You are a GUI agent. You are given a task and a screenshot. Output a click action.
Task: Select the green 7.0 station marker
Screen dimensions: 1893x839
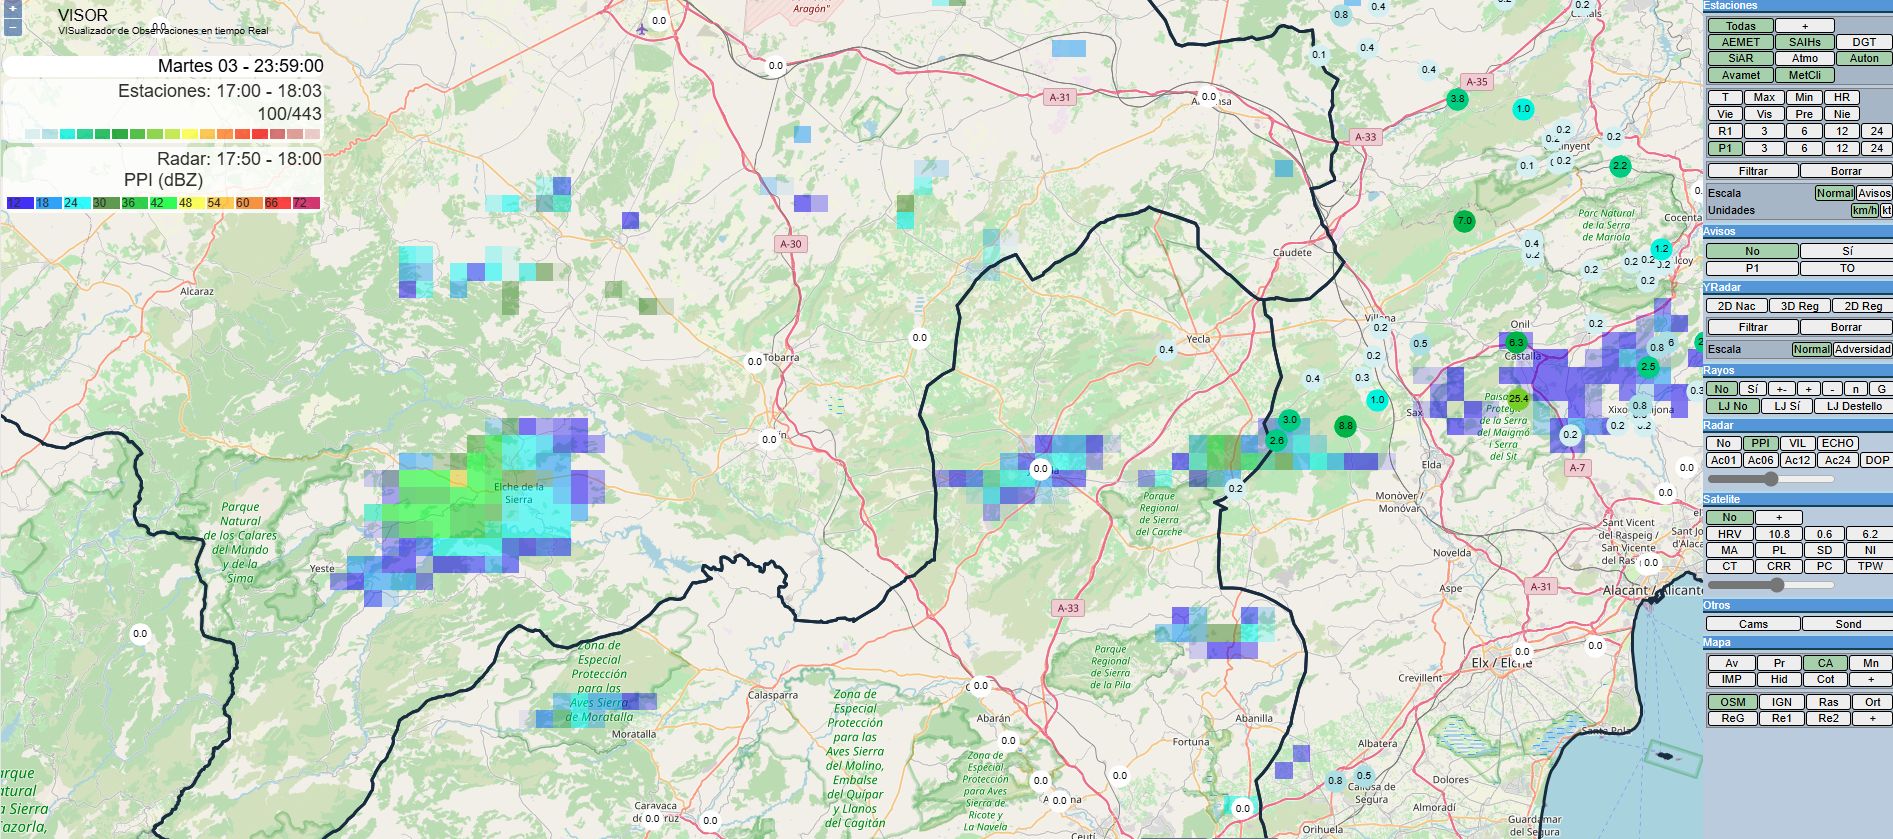(x=1464, y=221)
